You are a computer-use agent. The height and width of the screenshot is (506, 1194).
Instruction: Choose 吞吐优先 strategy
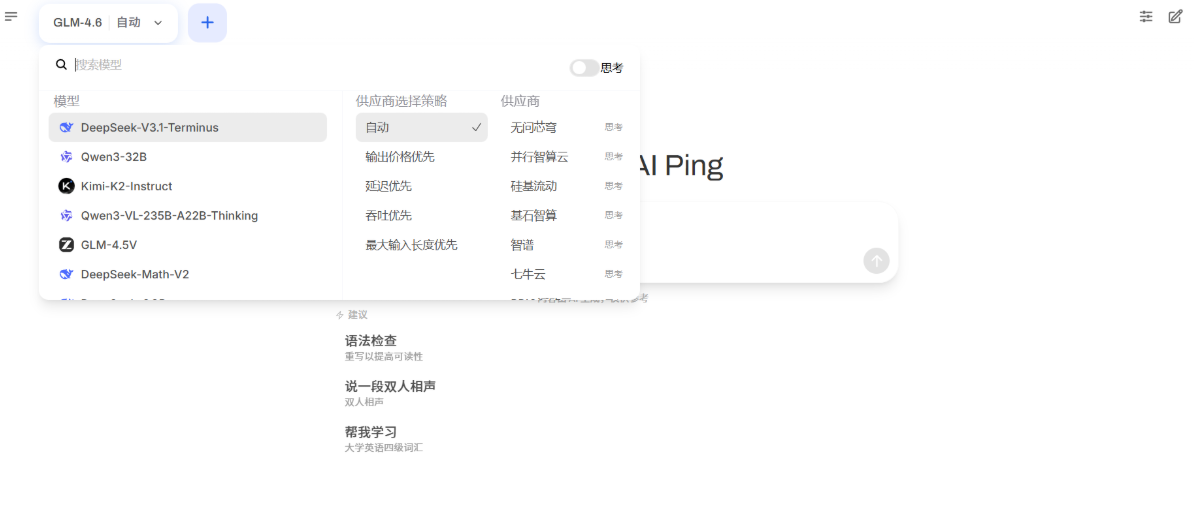pyautogui.click(x=422, y=216)
